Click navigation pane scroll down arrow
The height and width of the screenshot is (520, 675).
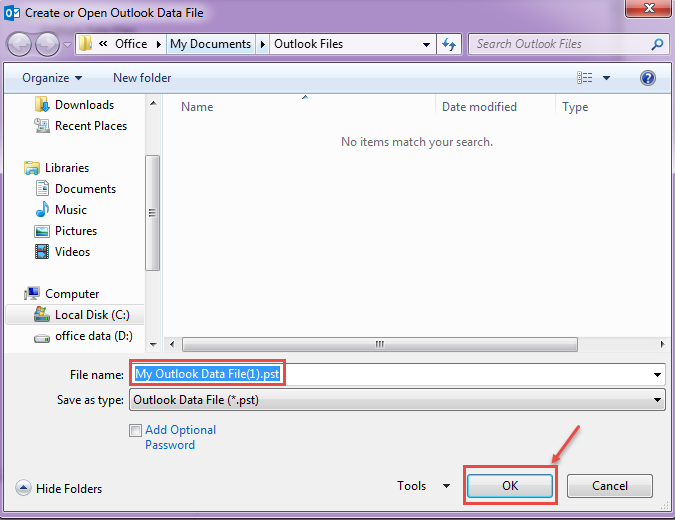coord(153,345)
